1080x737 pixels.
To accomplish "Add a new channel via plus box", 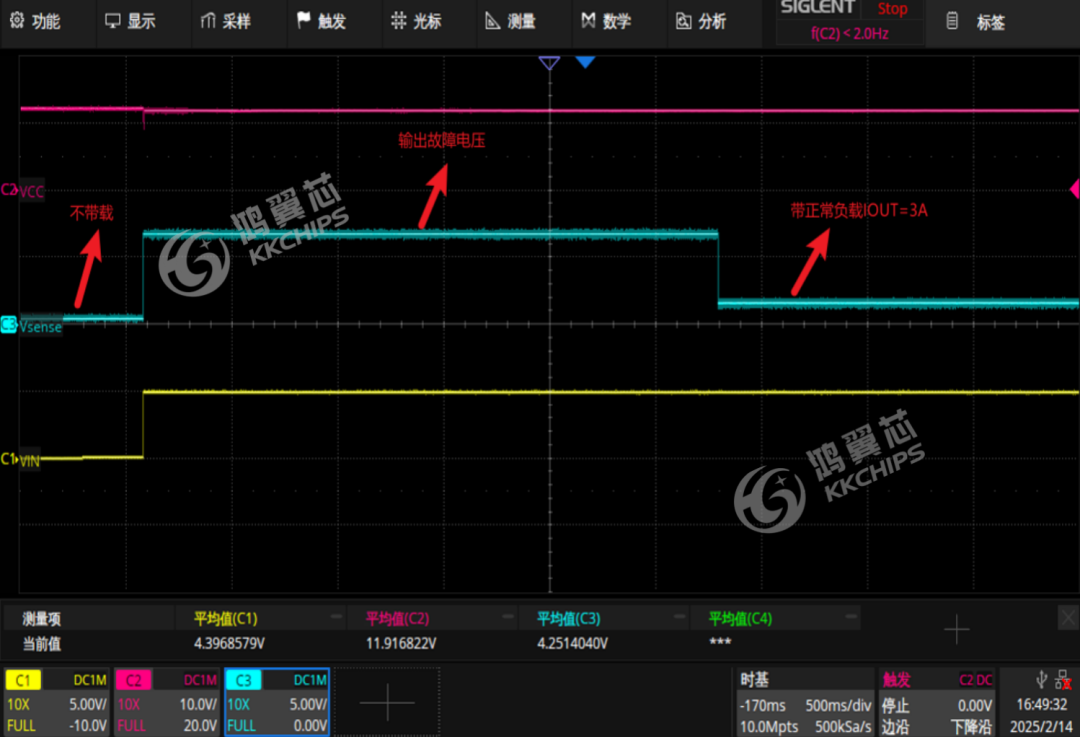I will [x=387, y=702].
